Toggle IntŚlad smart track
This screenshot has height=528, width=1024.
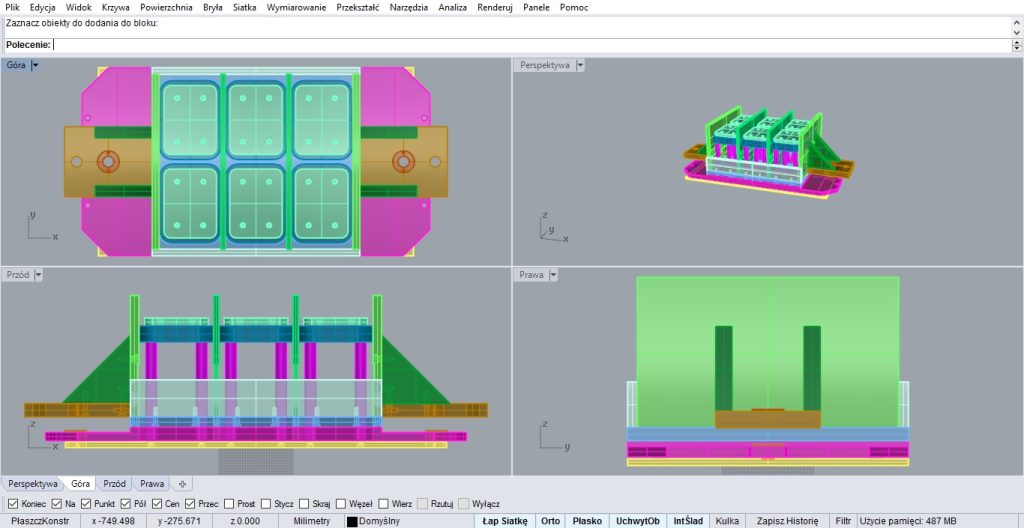pos(688,521)
